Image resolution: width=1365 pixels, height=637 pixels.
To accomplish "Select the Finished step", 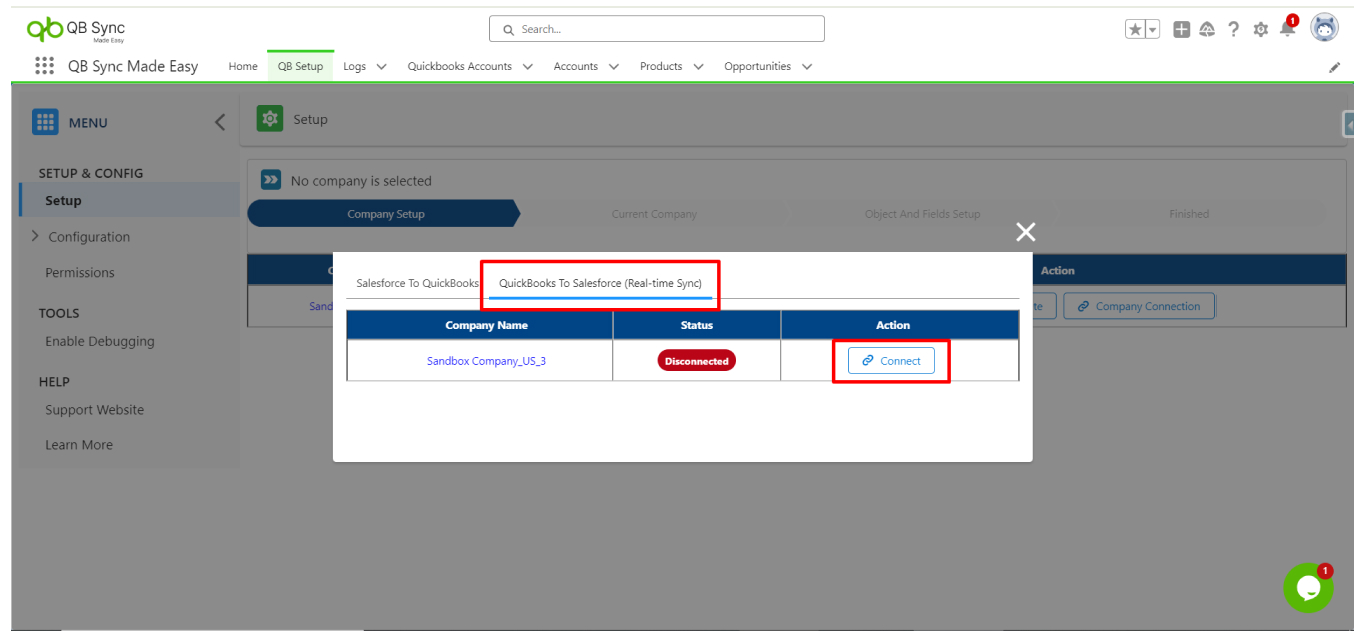I will pyautogui.click(x=1189, y=214).
